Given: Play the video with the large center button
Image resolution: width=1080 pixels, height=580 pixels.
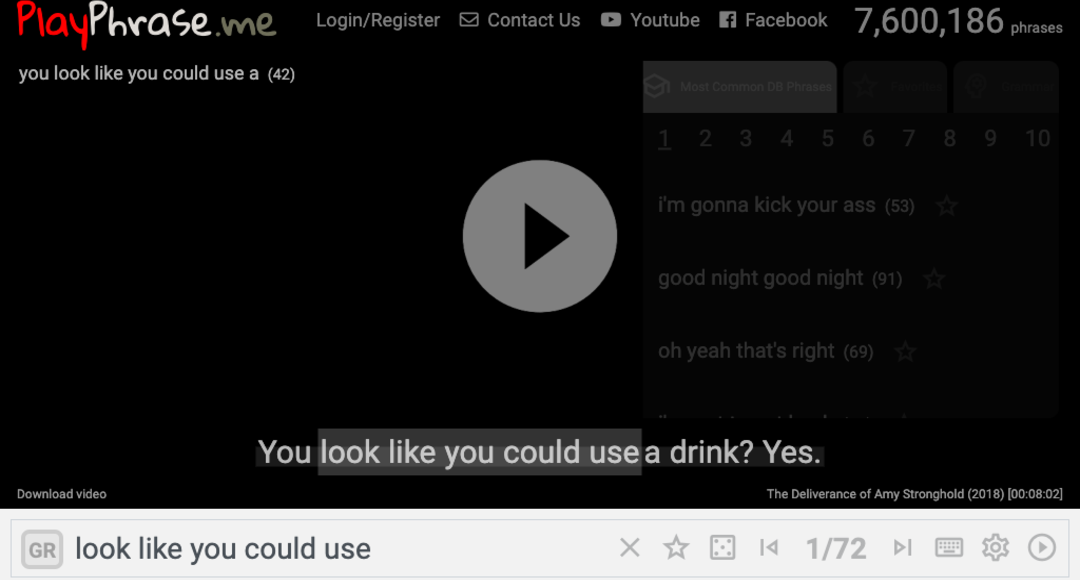Looking at the screenshot, I should pos(540,236).
